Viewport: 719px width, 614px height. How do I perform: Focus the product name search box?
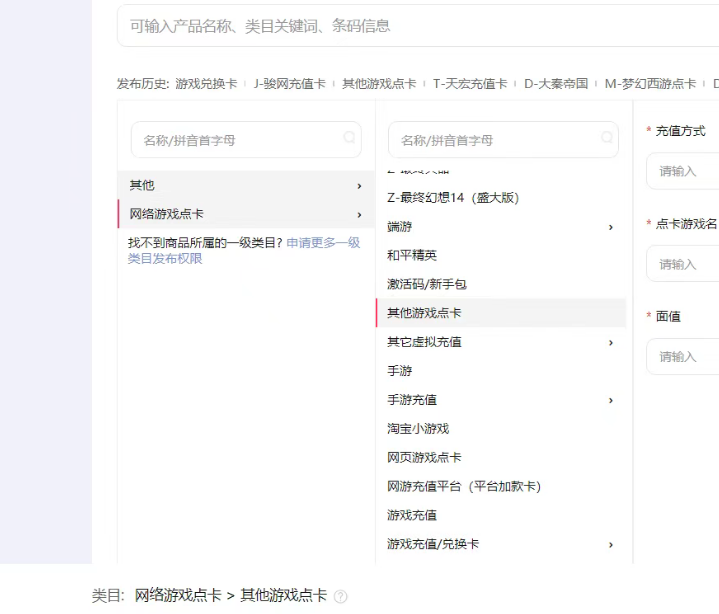pos(420,26)
